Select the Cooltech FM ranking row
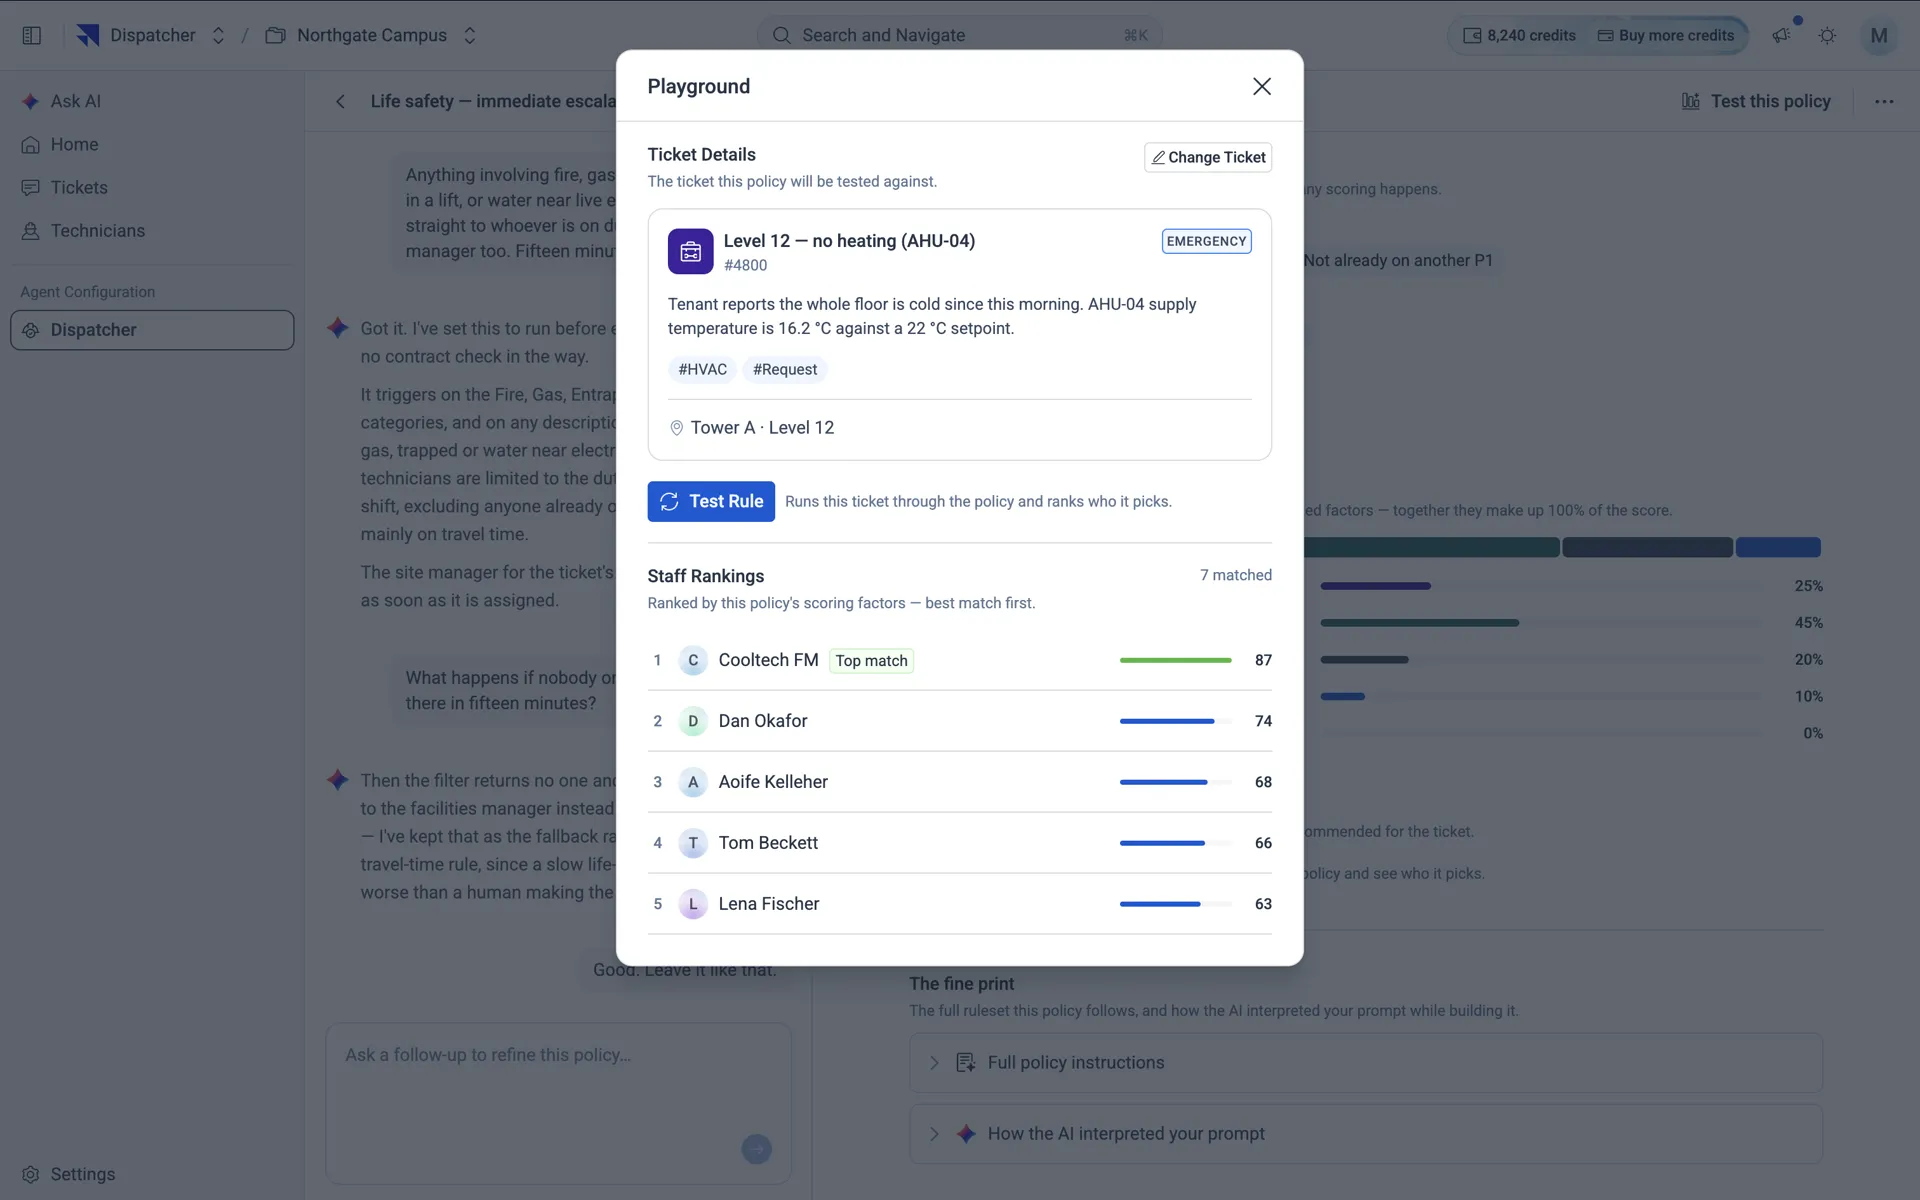1920x1200 pixels. [x=959, y=660]
